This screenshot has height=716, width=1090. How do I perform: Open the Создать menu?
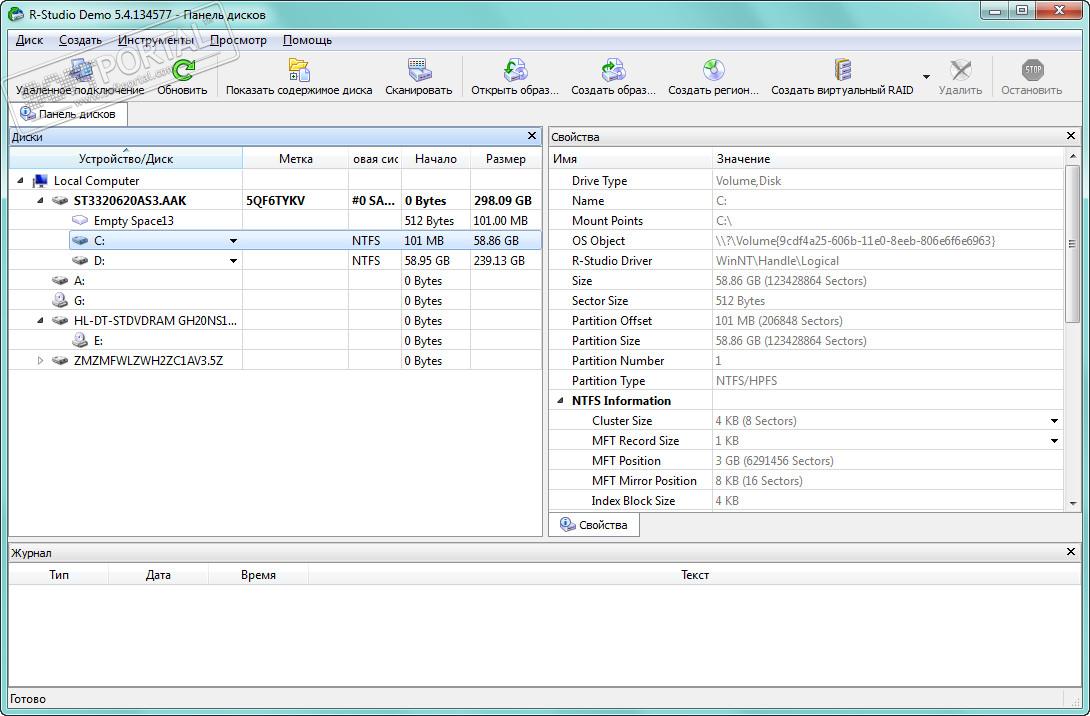(80, 40)
